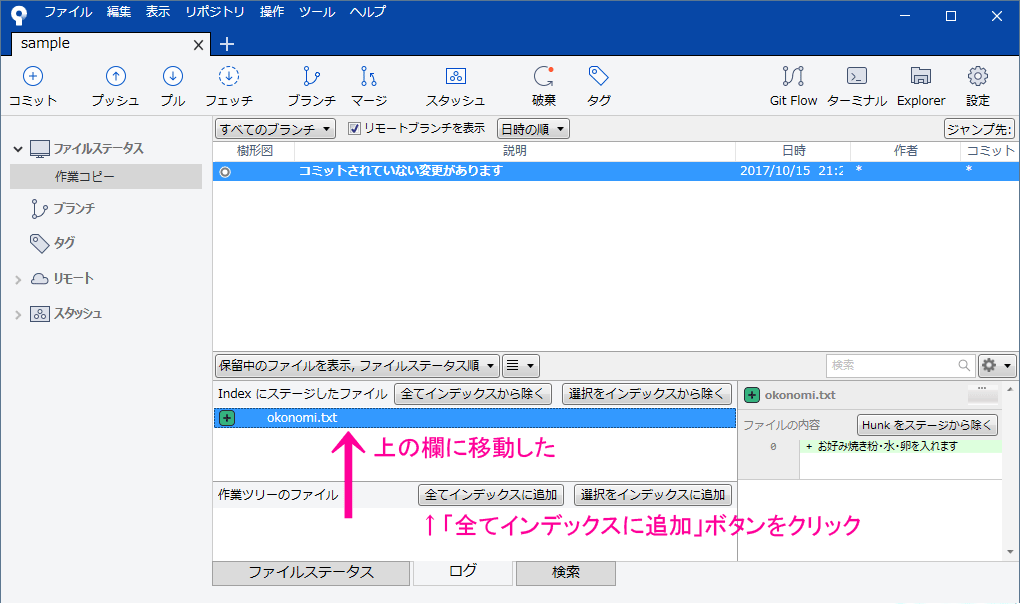This screenshot has width=1020, height=604.
Task: Select 作業コピー in the sidebar
Action: click(x=106, y=176)
